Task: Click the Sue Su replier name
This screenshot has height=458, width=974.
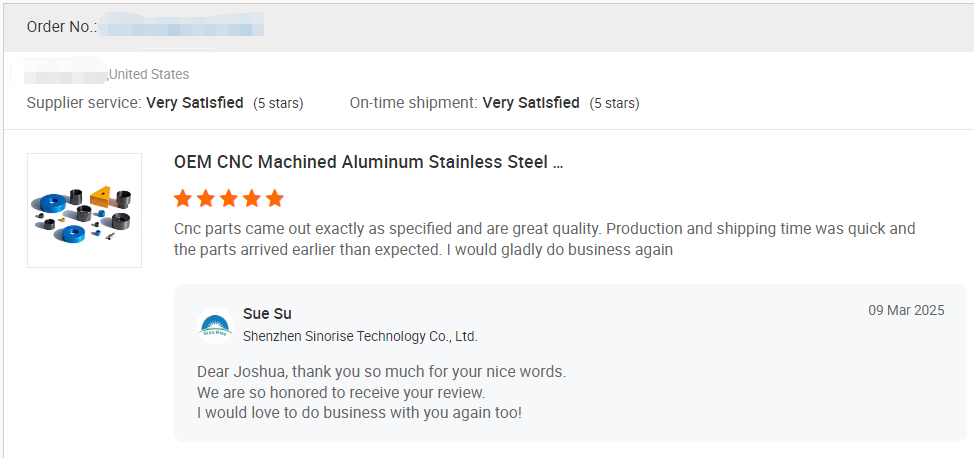Action: click(x=267, y=314)
